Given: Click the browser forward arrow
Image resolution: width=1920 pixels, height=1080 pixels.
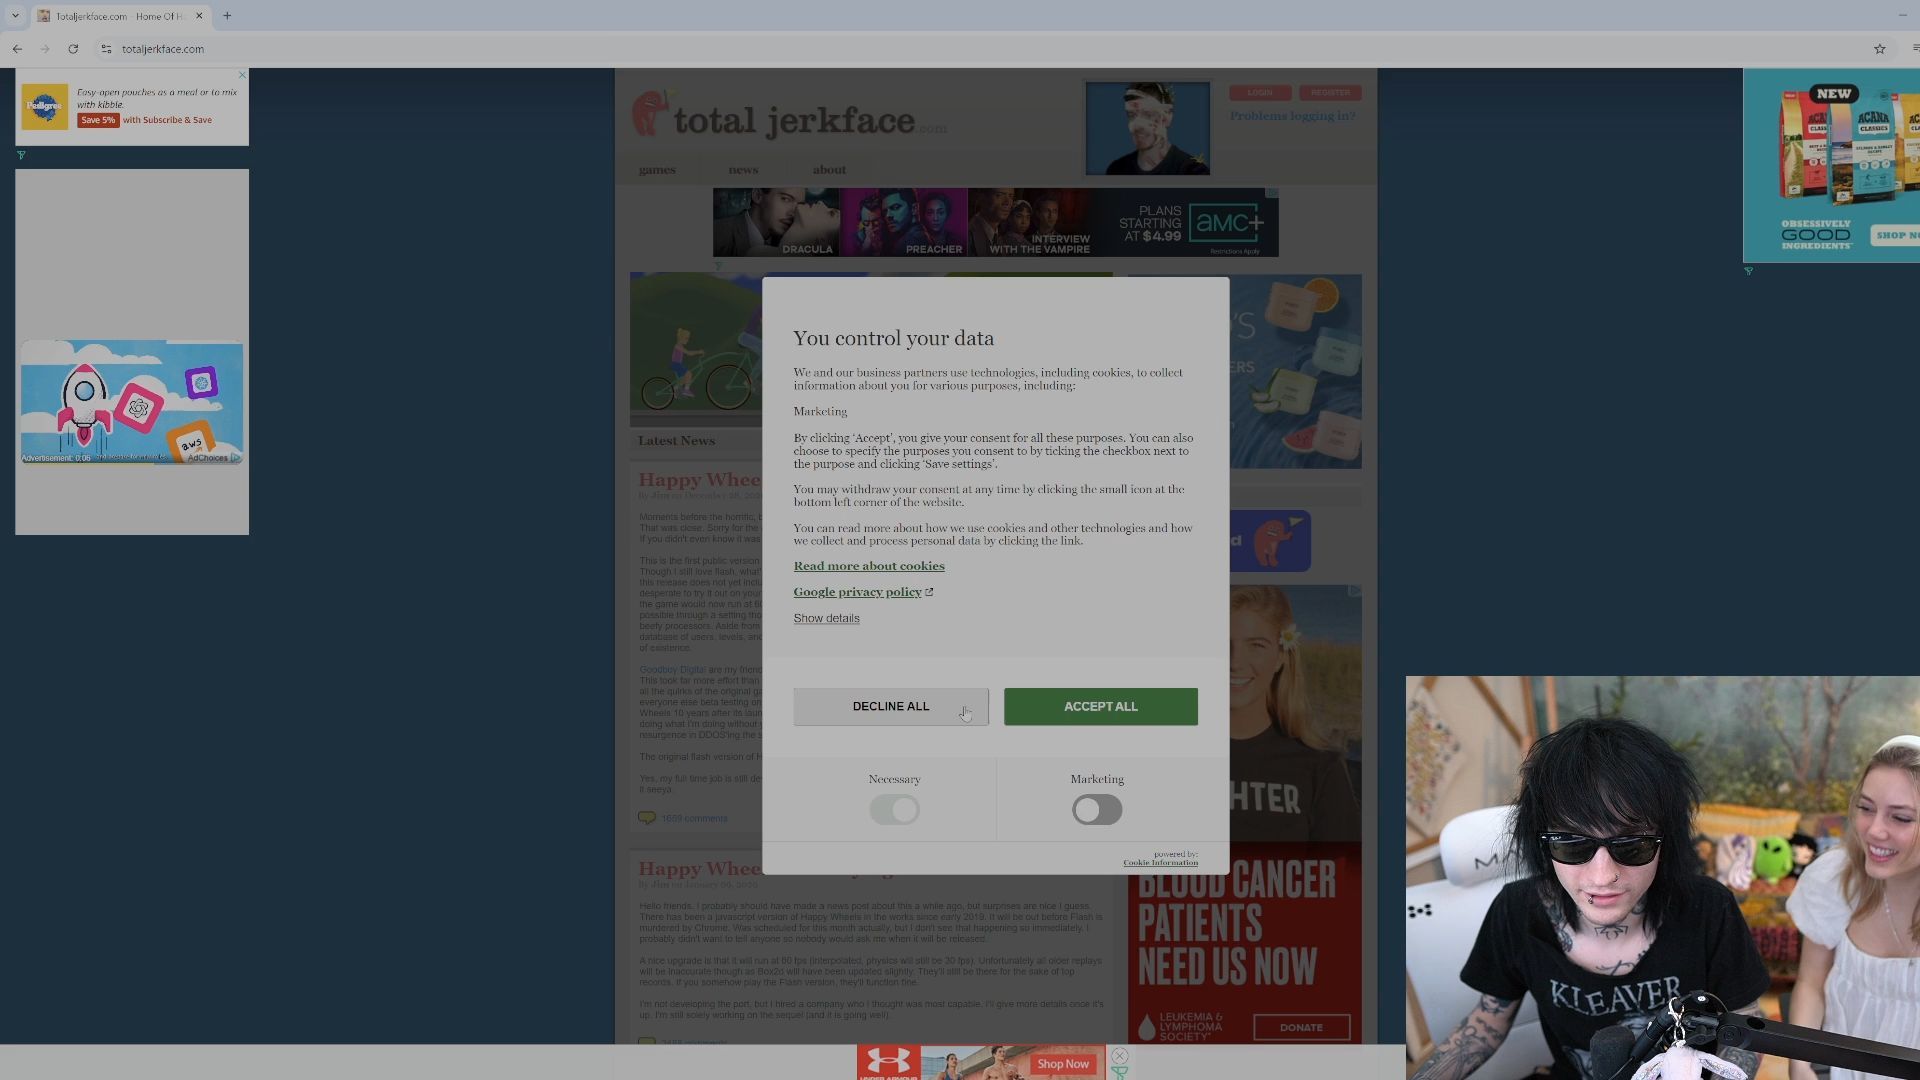Looking at the screenshot, I should 45,49.
